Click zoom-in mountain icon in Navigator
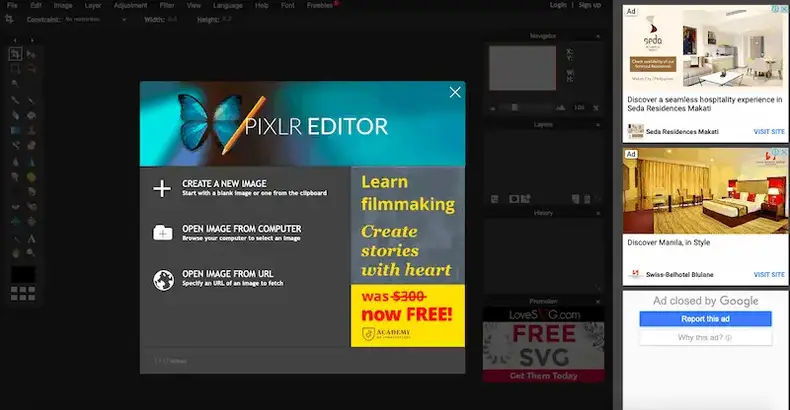Image resolution: width=790 pixels, height=410 pixels. [560, 108]
